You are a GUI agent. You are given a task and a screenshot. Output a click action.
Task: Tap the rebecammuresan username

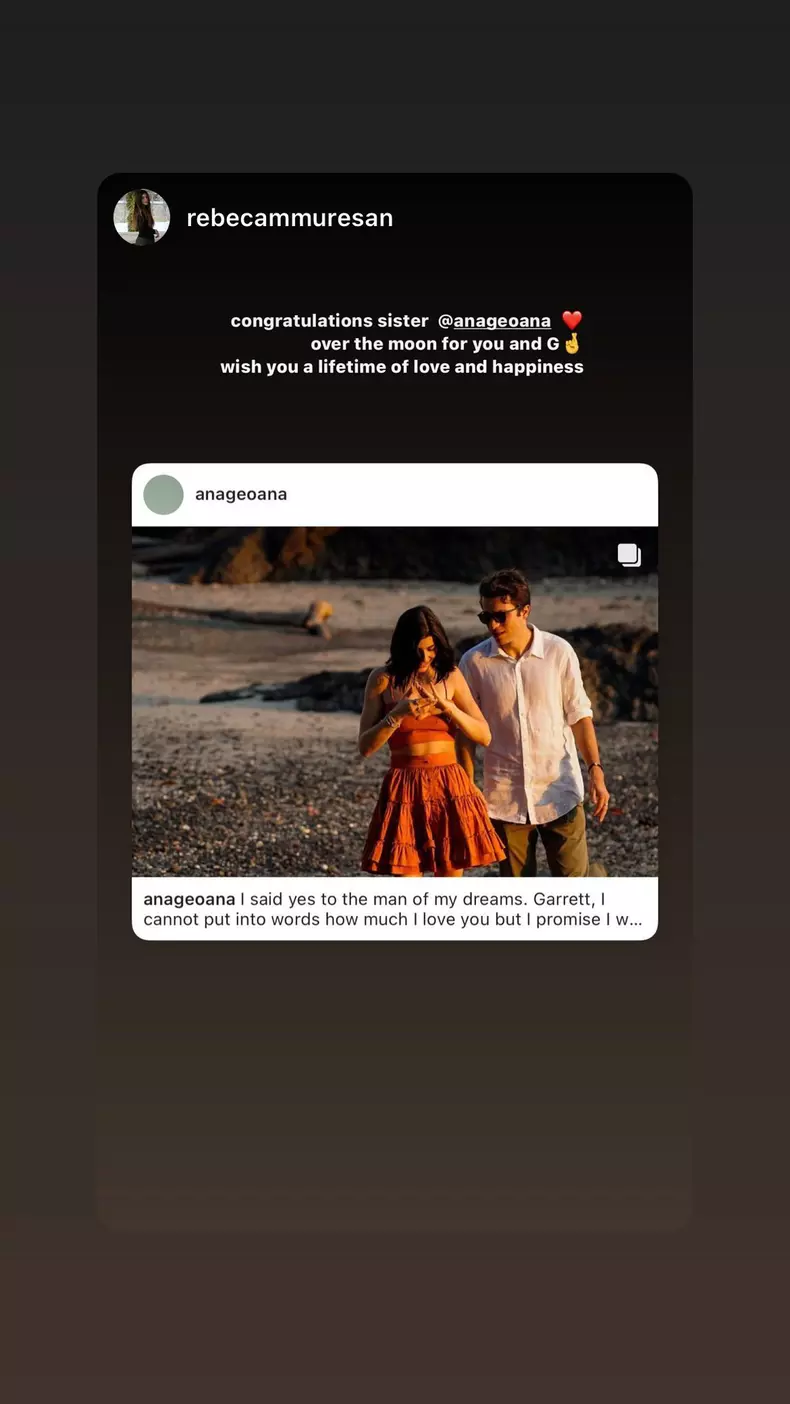[x=289, y=218]
